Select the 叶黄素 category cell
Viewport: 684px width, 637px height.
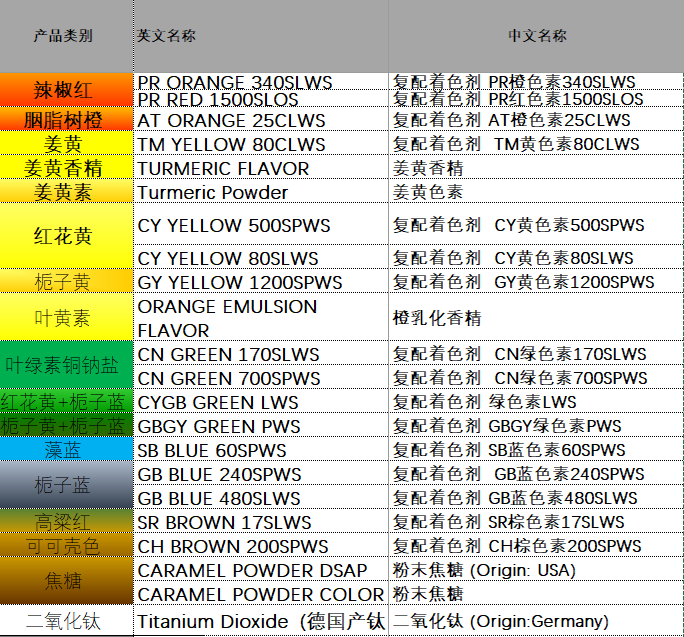67,317
